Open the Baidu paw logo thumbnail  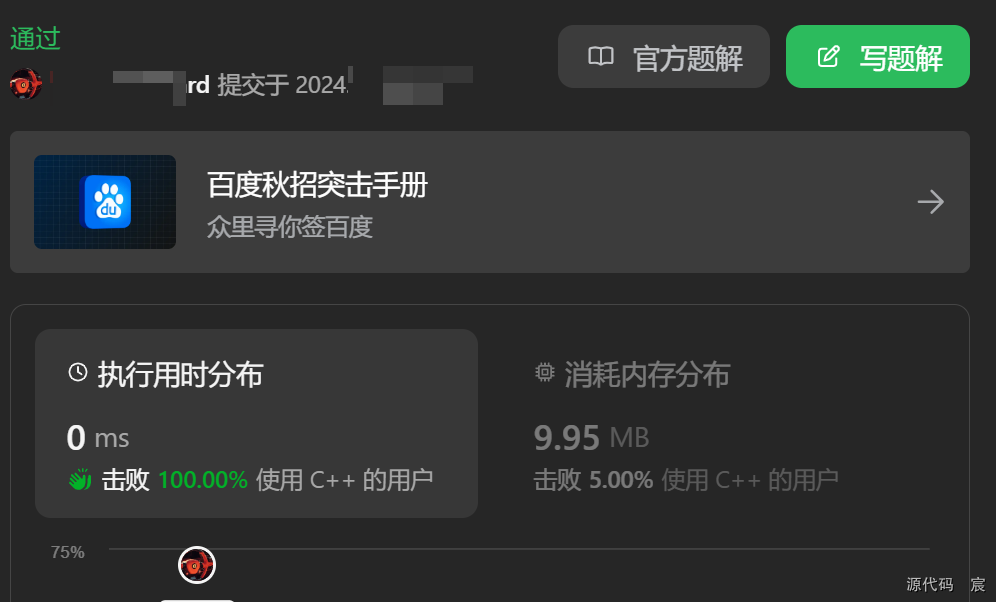(x=105, y=202)
